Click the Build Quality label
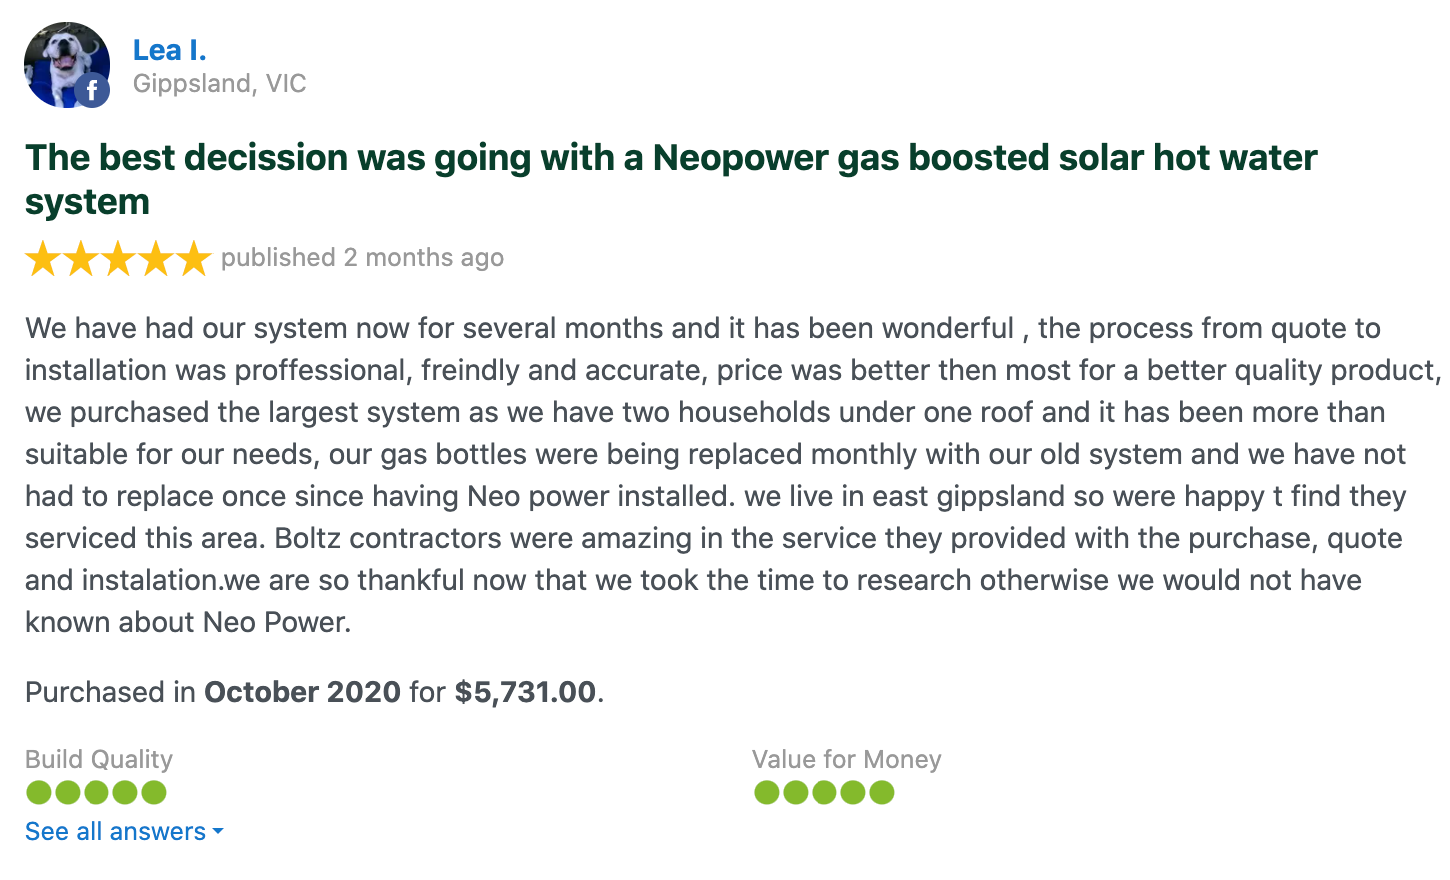This screenshot has height=880, width=1450. [99, 760]
